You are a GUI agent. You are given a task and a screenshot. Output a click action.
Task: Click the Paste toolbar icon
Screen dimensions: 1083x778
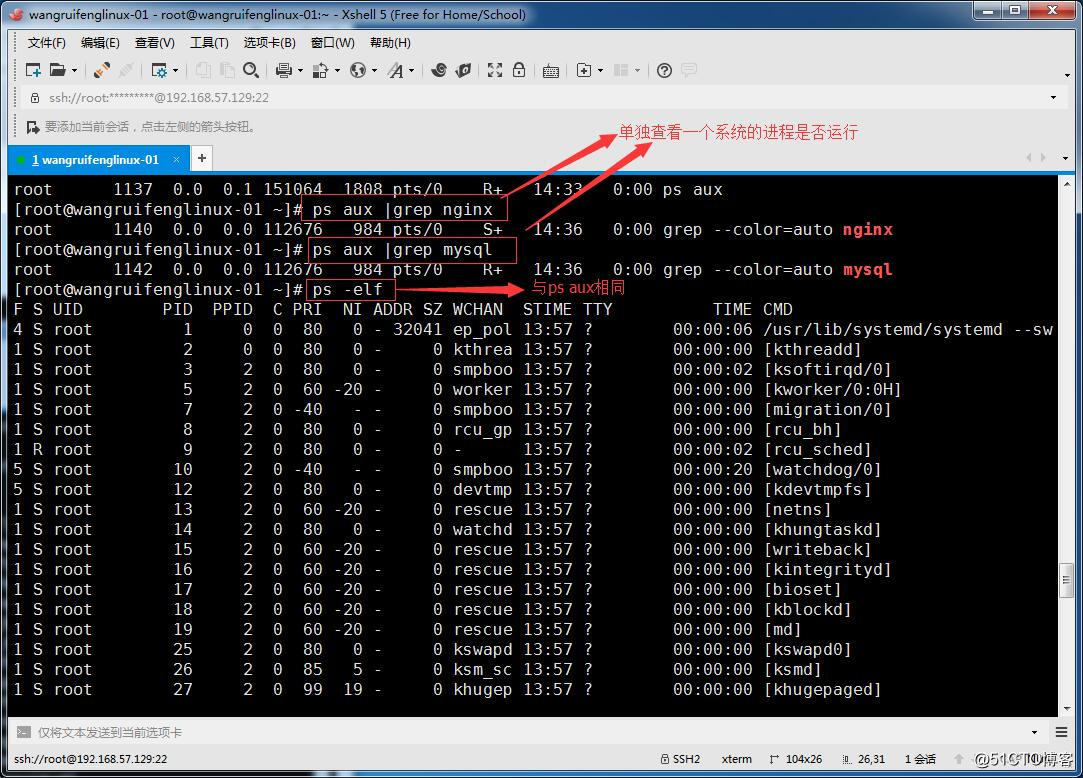coord(227,70)
